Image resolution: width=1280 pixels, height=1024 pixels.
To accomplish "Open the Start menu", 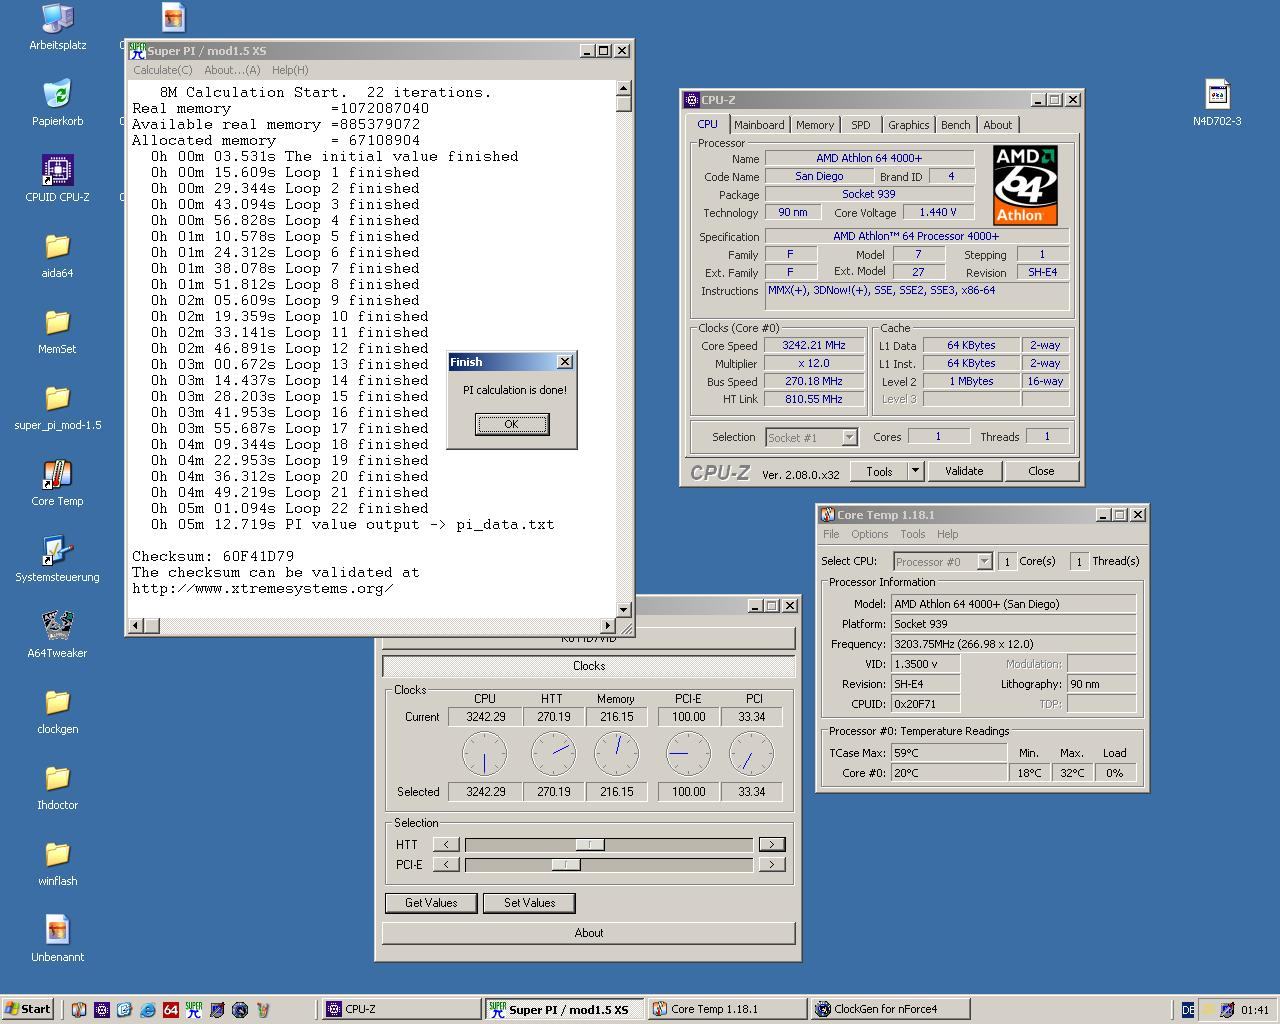I will tap(28, 1010).
